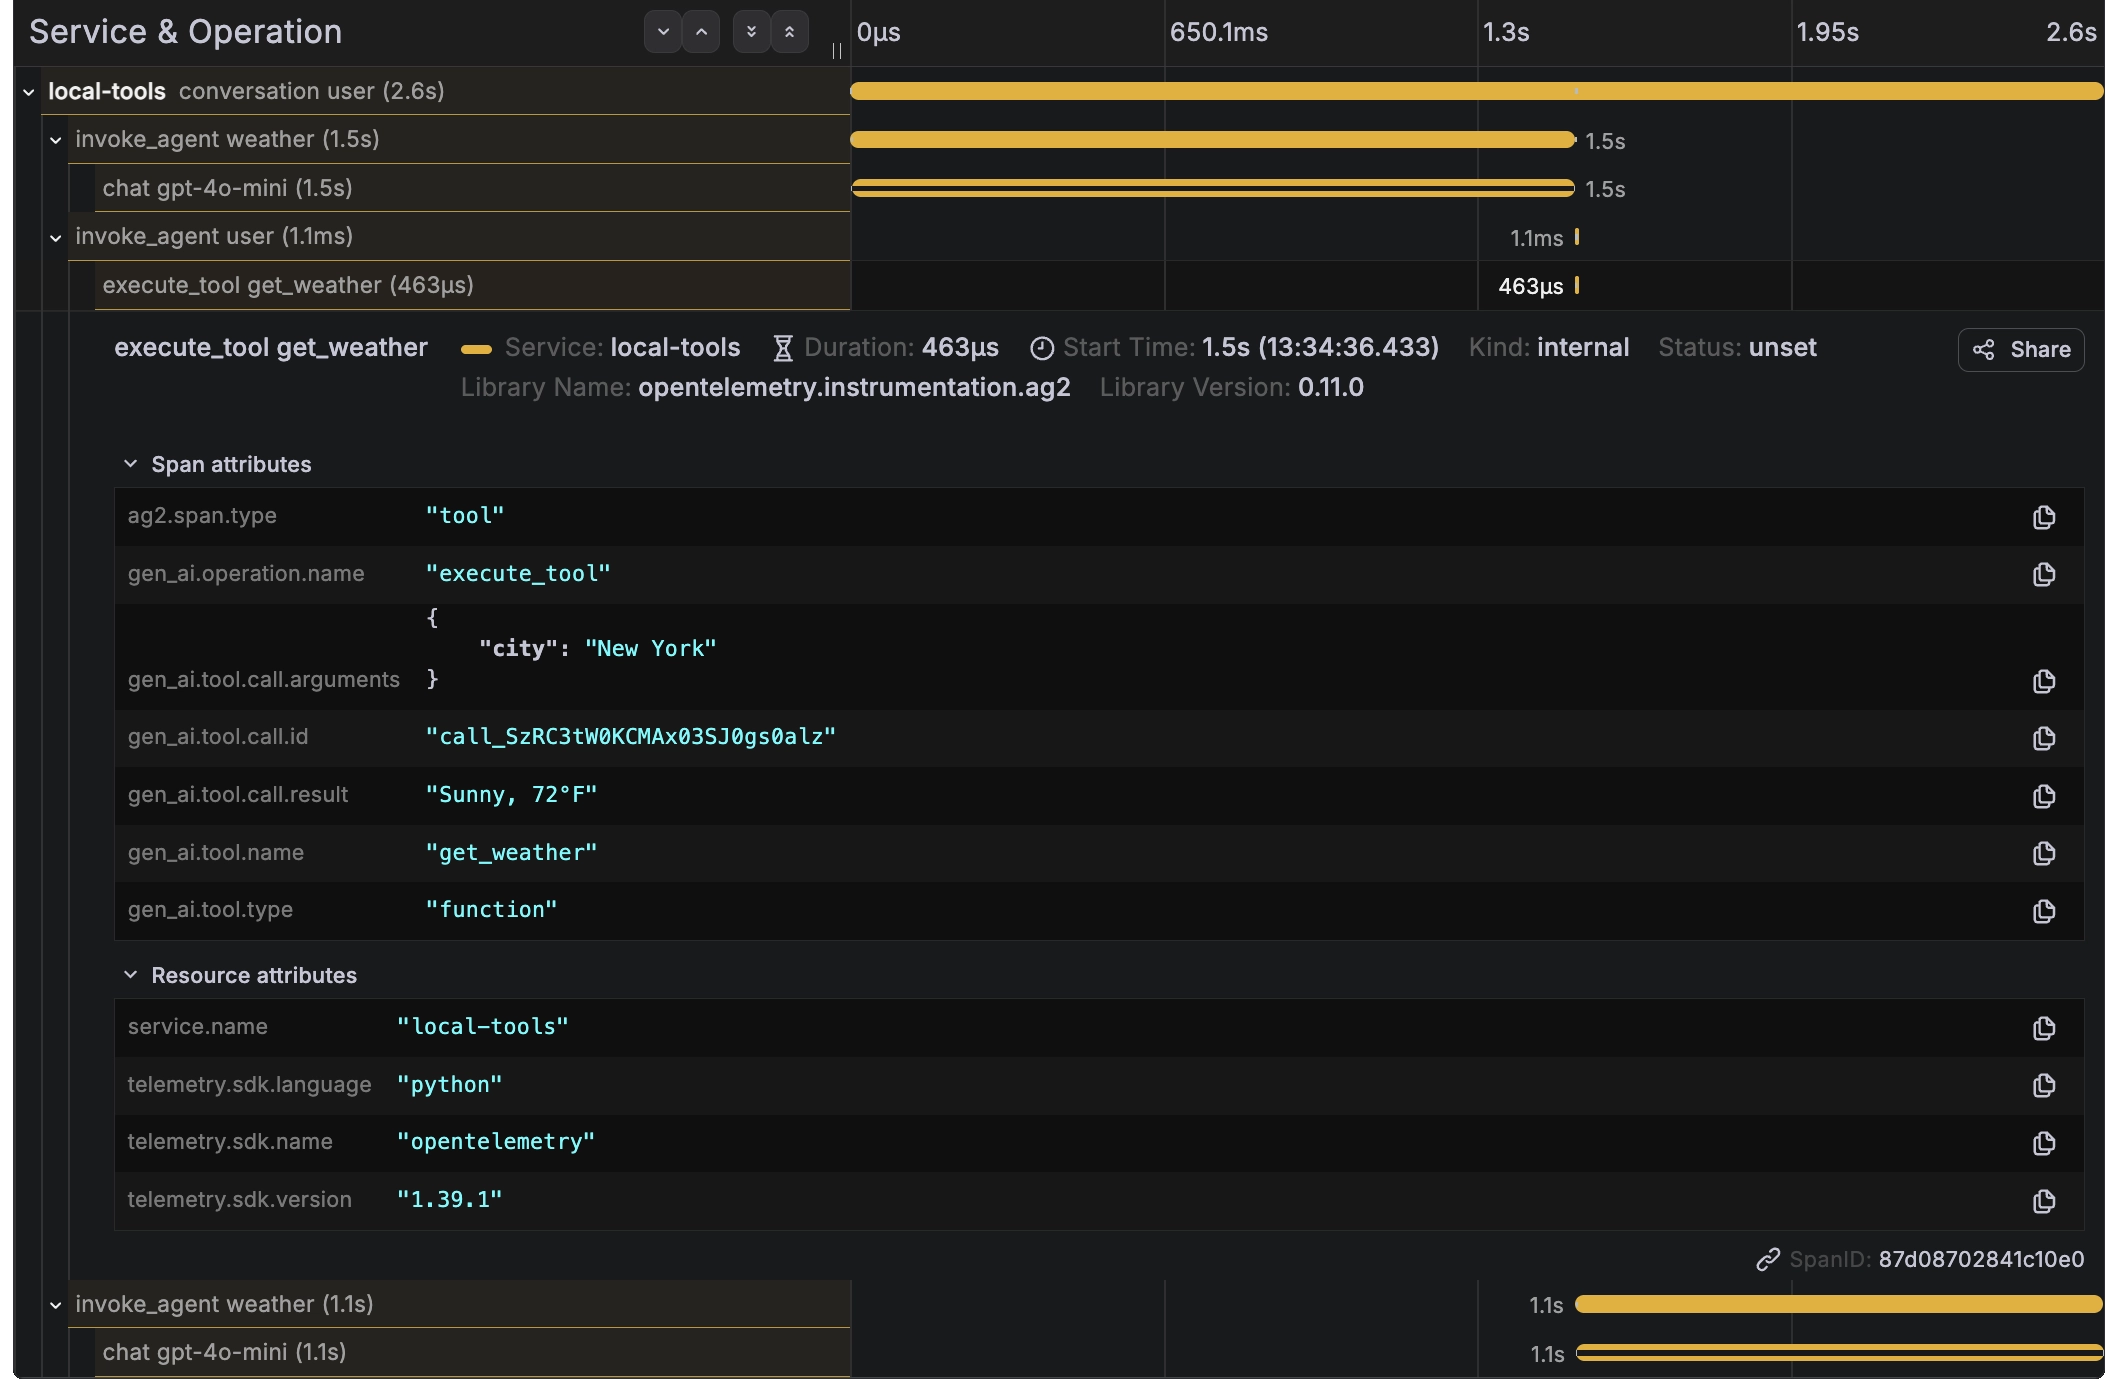Click the Service & Operation column header
The image size is (2116, 1388).
[x=186, y=32]
